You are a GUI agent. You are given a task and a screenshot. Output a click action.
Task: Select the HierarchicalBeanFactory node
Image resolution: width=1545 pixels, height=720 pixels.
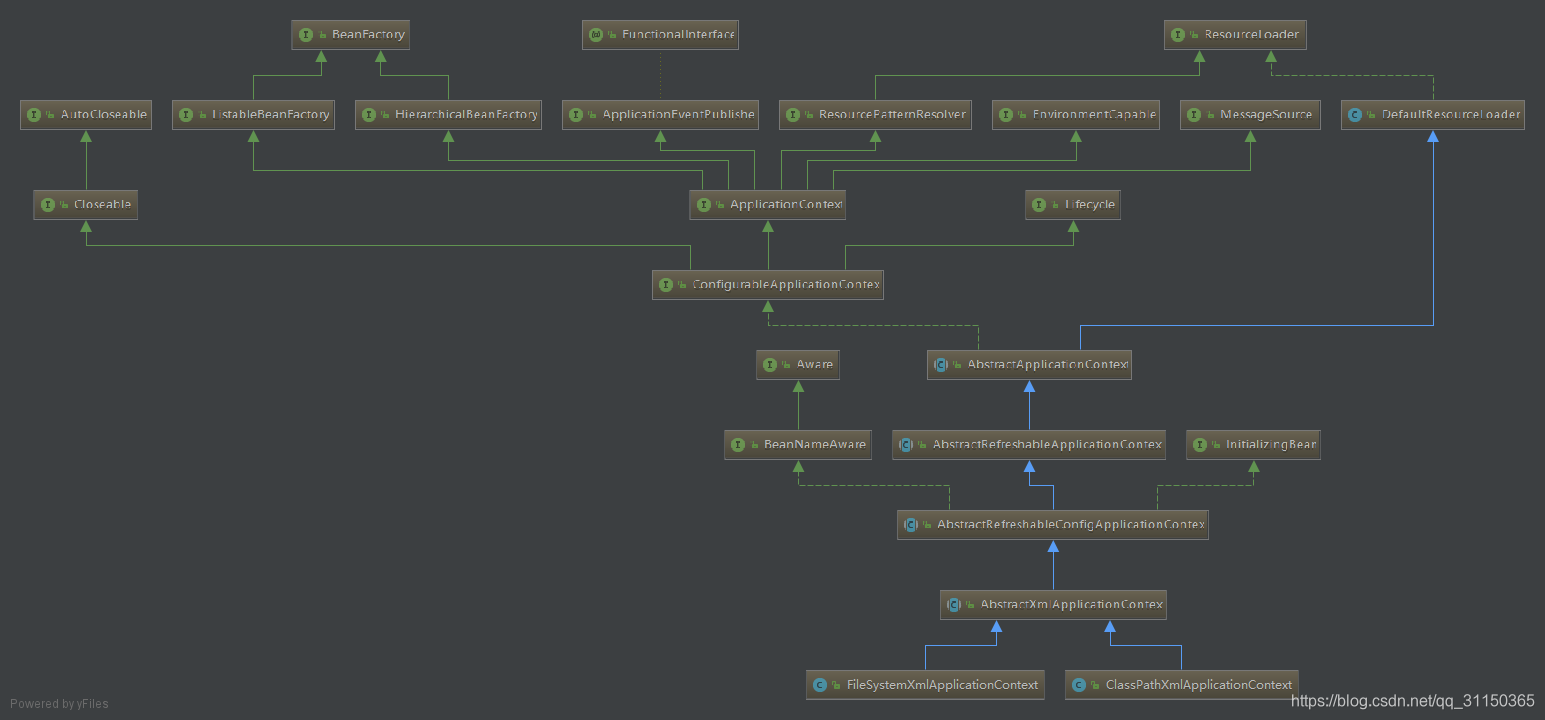[x=448, y=115]
